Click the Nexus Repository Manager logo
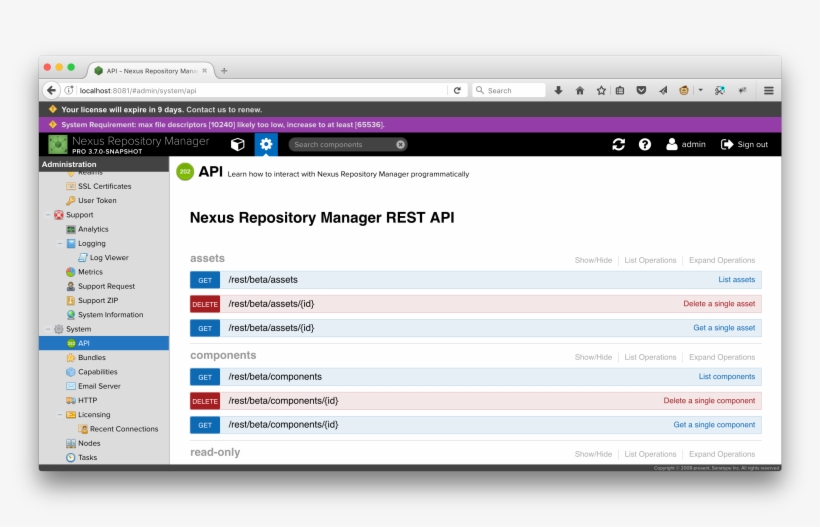This screenshot has width=820, height=527. [x=58, y=144]
